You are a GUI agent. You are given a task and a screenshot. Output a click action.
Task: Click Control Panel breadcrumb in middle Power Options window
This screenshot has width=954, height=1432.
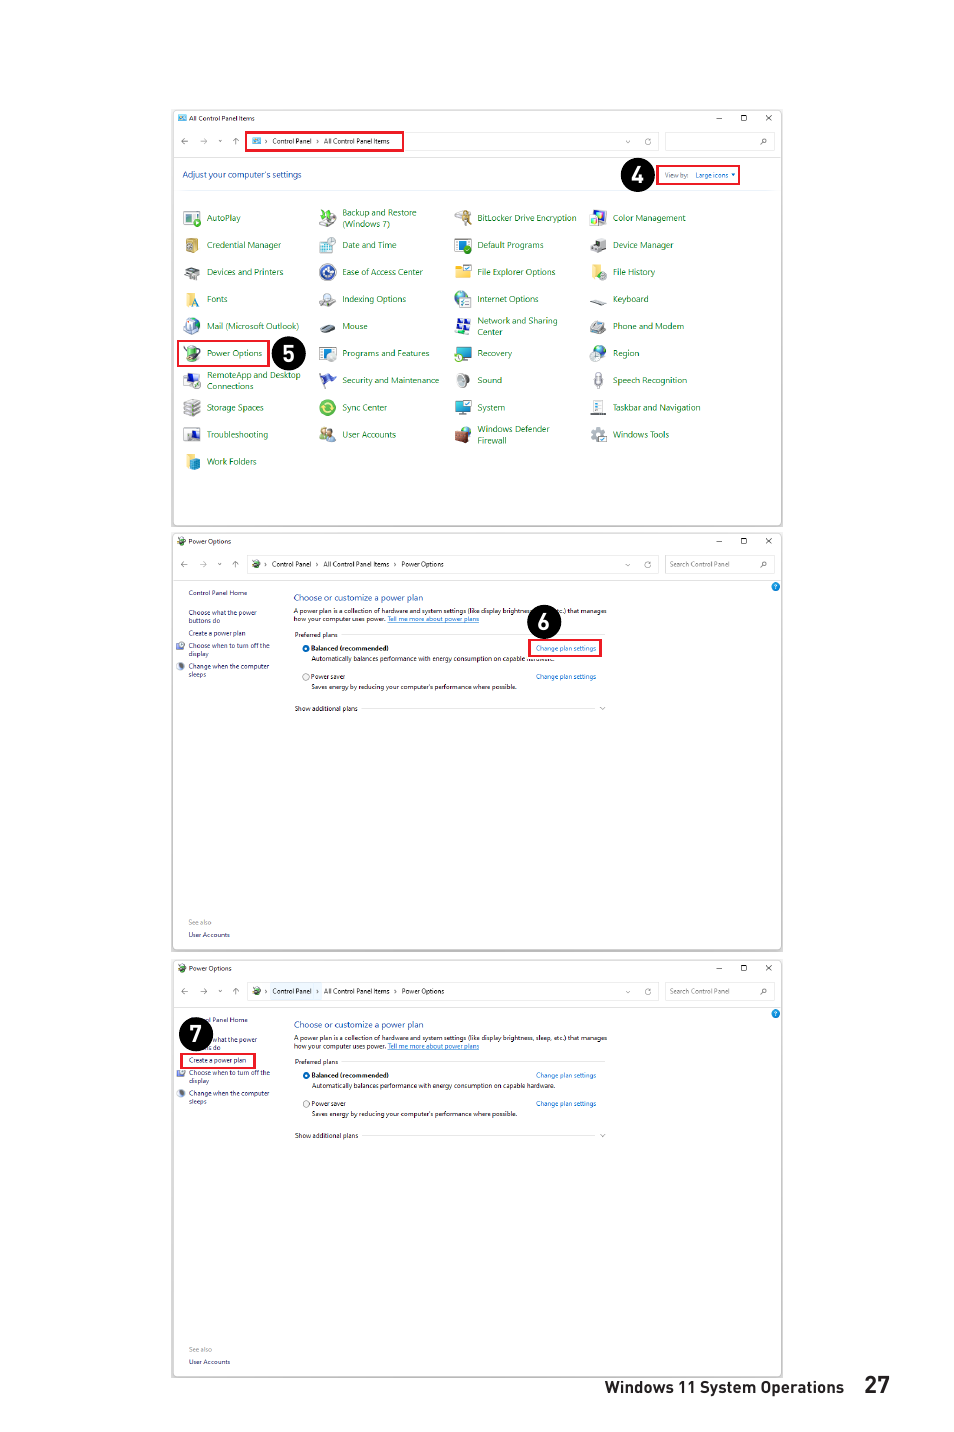[292, 565]
